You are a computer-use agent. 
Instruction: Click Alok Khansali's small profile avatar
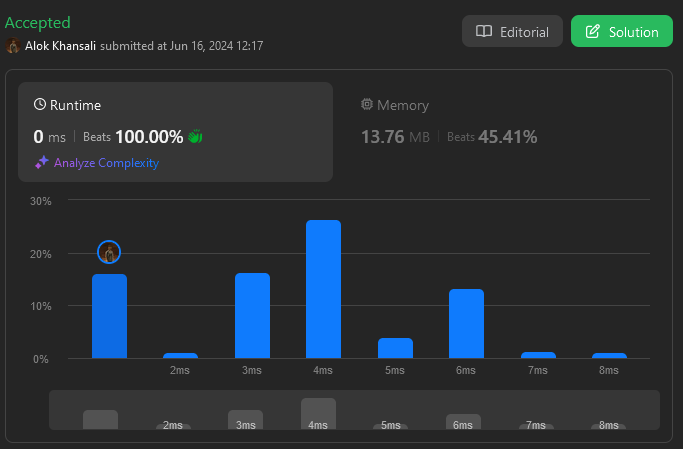click(13, 46)
